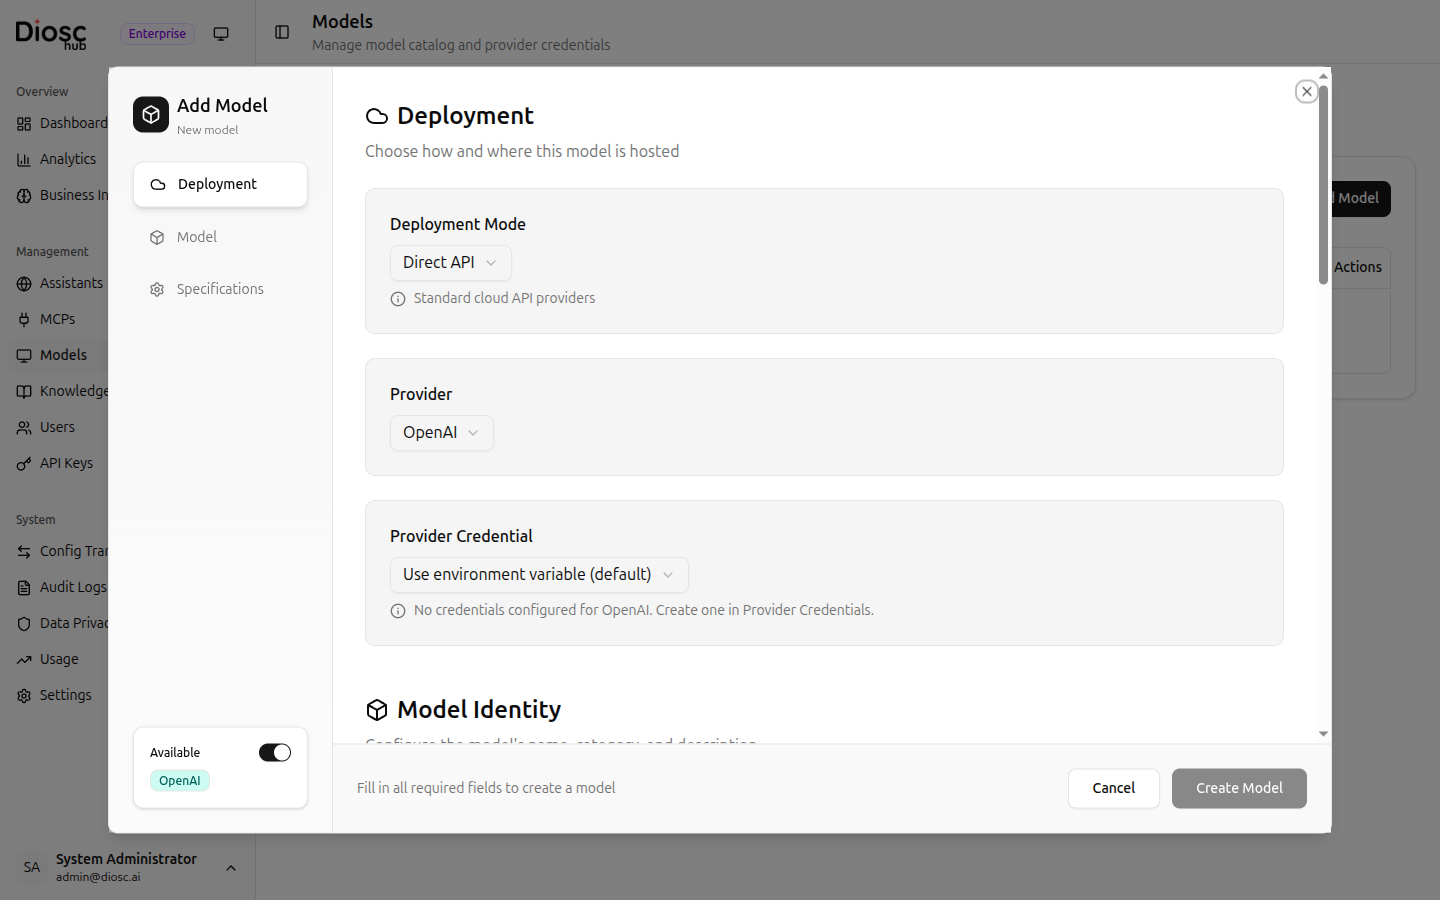Click the 'Model Identity' section heading

(x=479, y=710)
